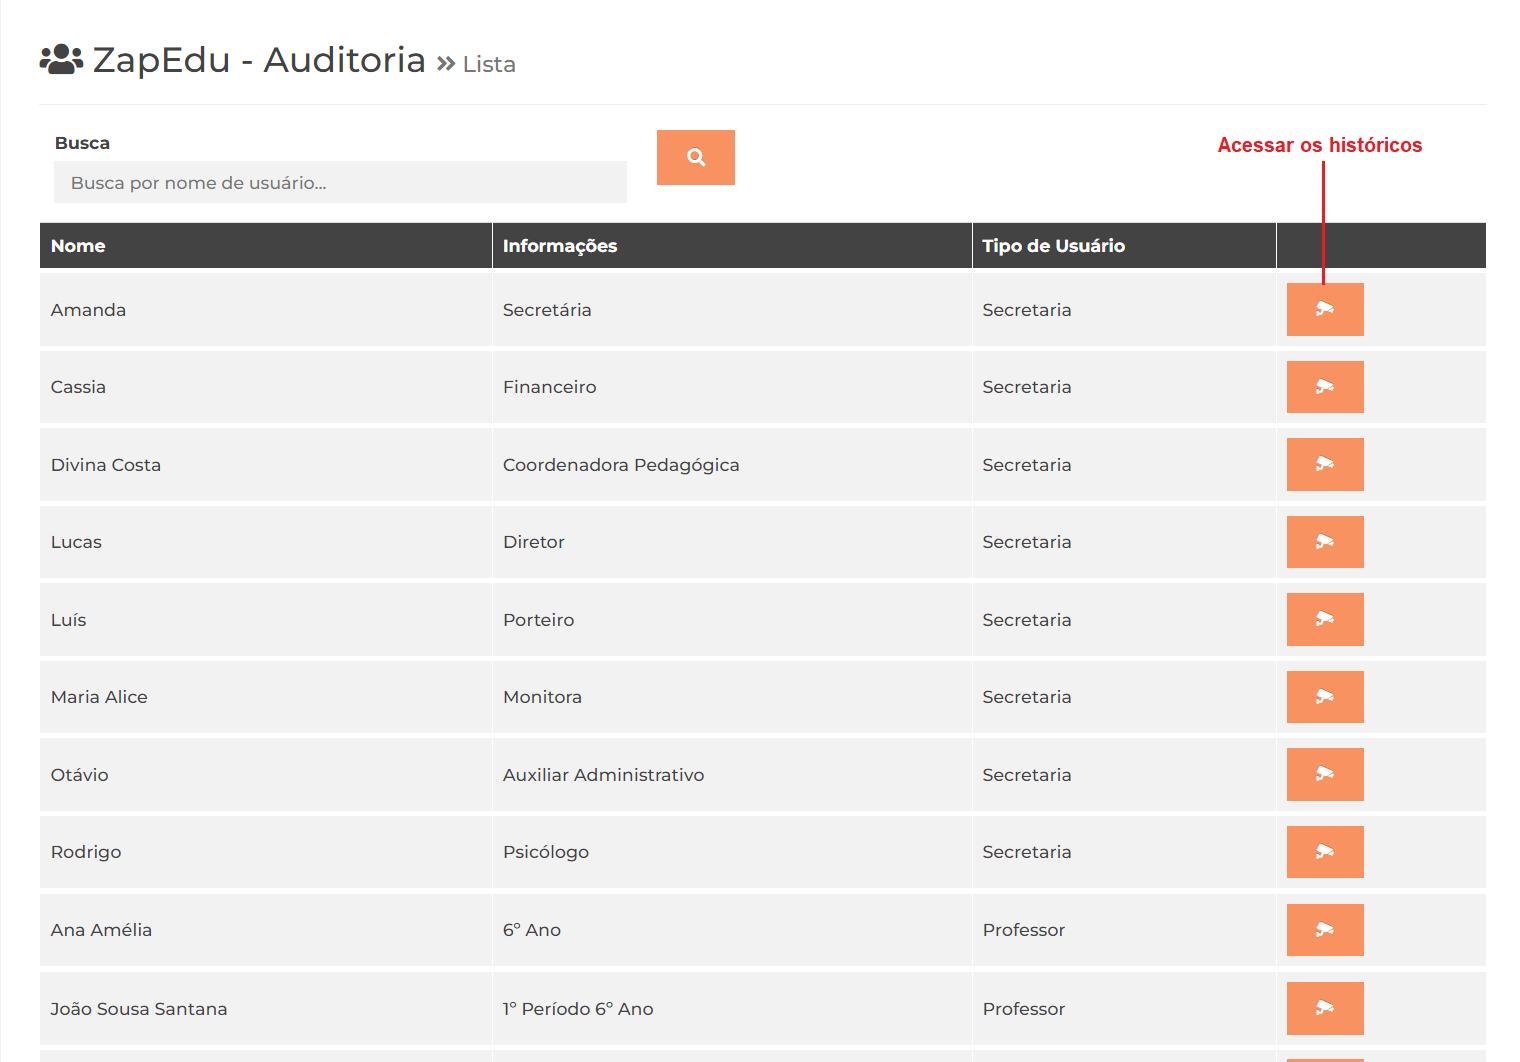Open audit history for Maria Alice
Image resolution: width=1520 pixels, height=1062 pixels.
pyautogui.click(x=1325, y=697)
